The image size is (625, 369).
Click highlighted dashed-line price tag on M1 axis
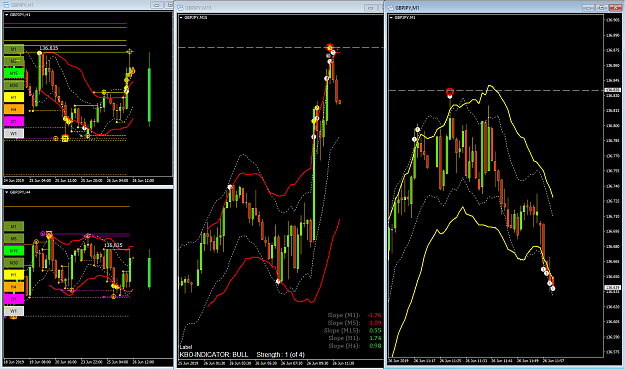613,90
